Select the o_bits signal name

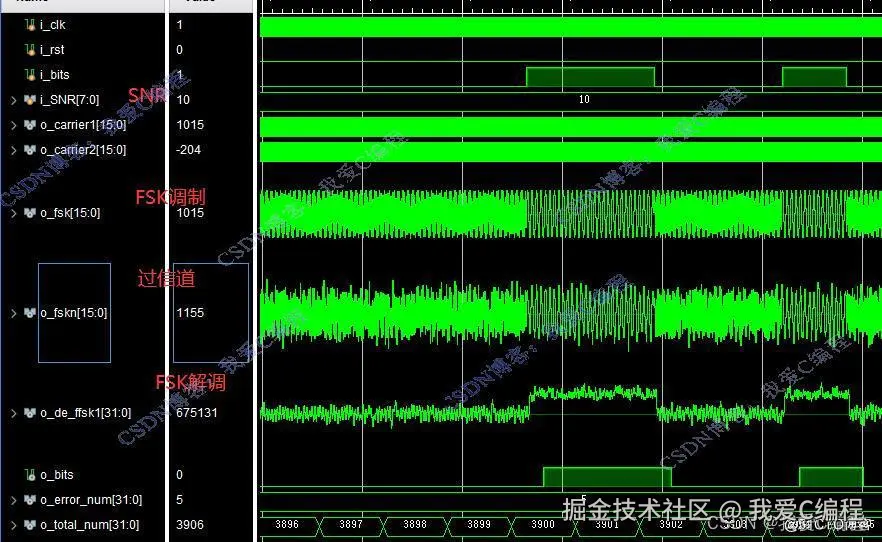[57, 475]
